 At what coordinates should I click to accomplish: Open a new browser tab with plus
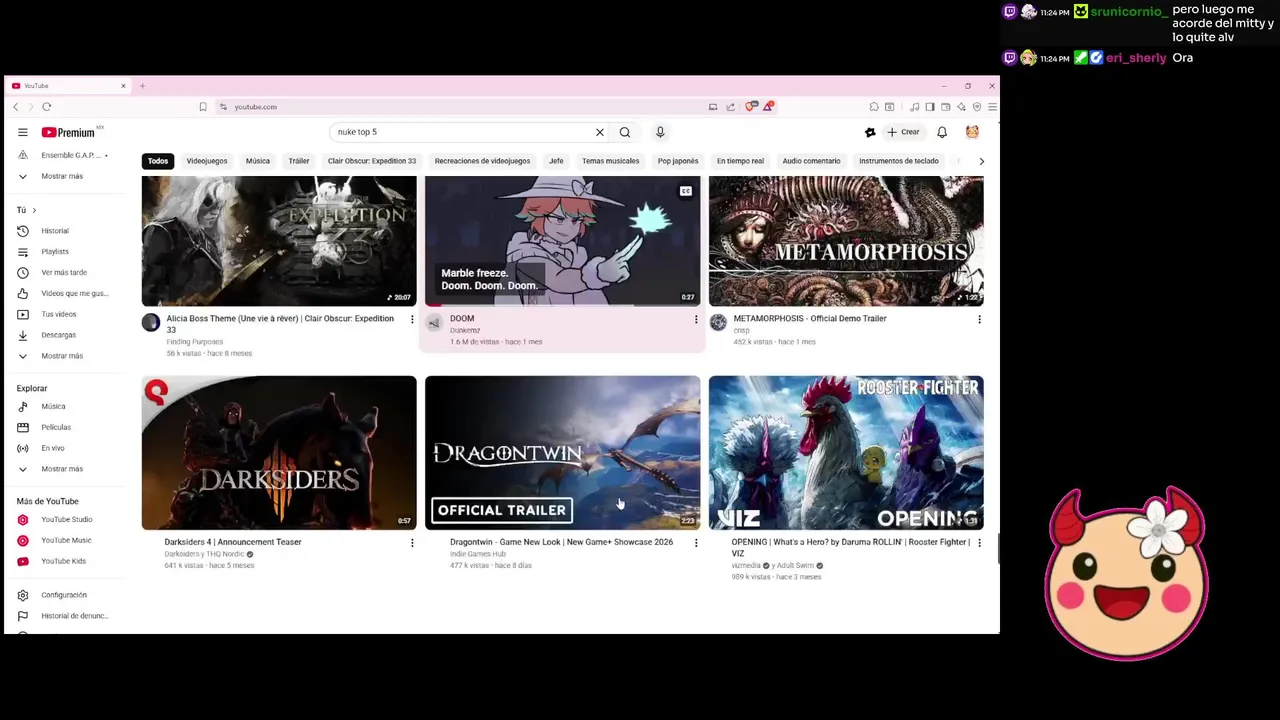(x=142, y=86)
